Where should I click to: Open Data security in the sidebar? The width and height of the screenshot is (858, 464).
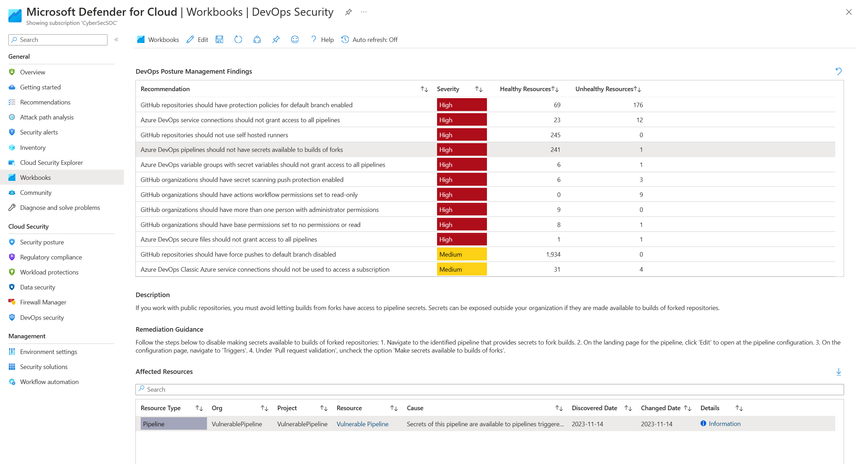point(37,287)
